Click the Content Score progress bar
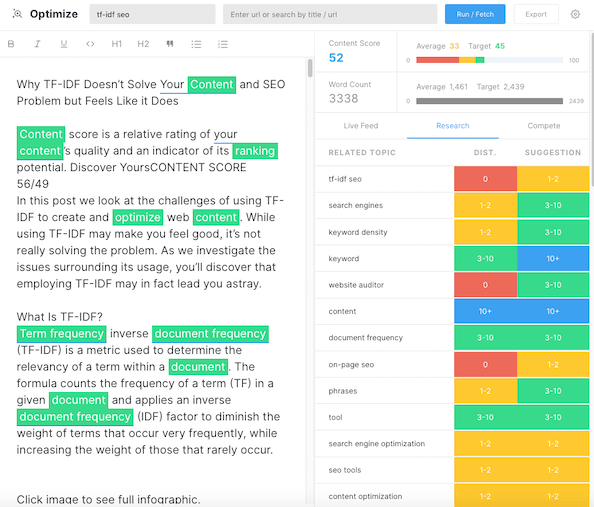 click(x=489, y=60)
